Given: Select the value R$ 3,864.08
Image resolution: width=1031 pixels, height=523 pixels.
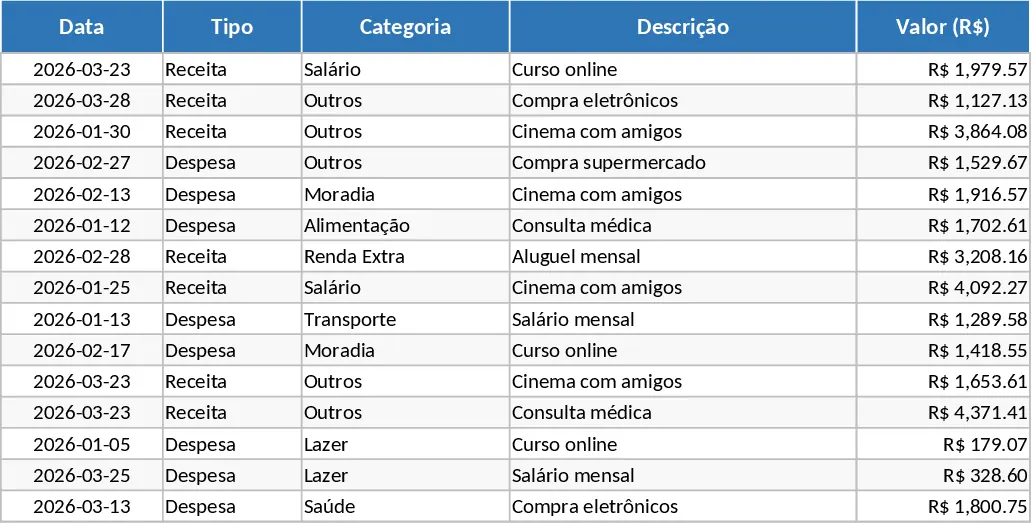Looking at the screenshot, I should (943, 132).
